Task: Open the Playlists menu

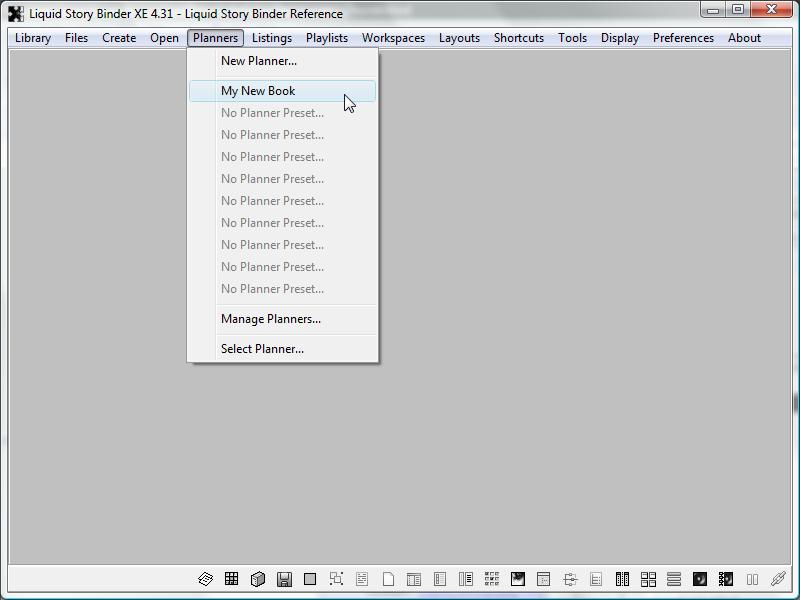Action: 327,38
